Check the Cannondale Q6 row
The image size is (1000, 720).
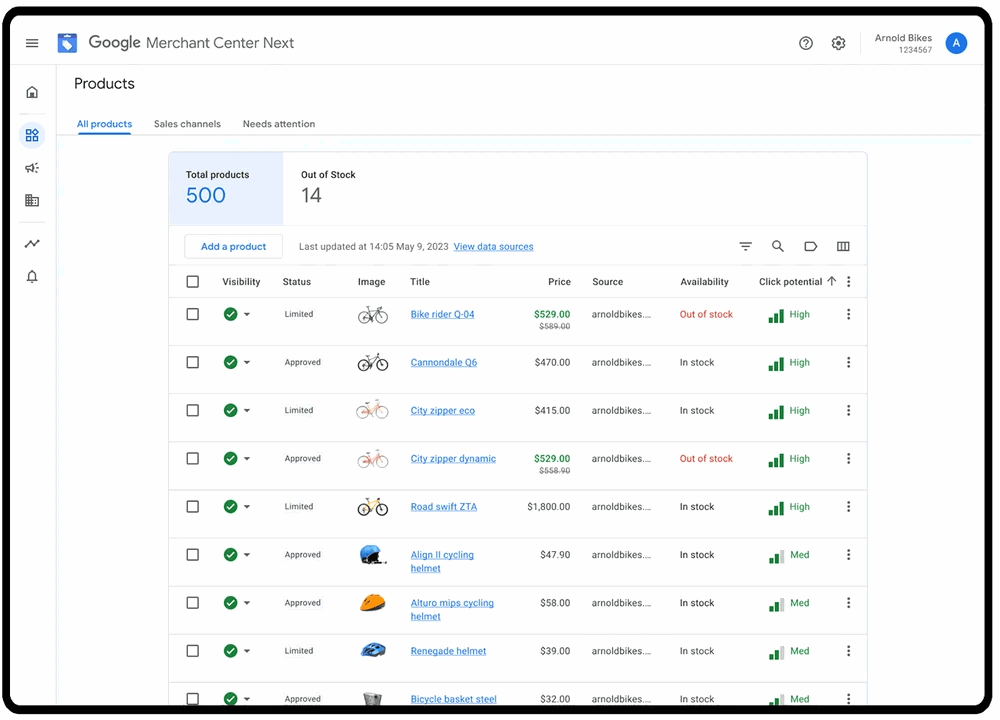pos(193,362)
